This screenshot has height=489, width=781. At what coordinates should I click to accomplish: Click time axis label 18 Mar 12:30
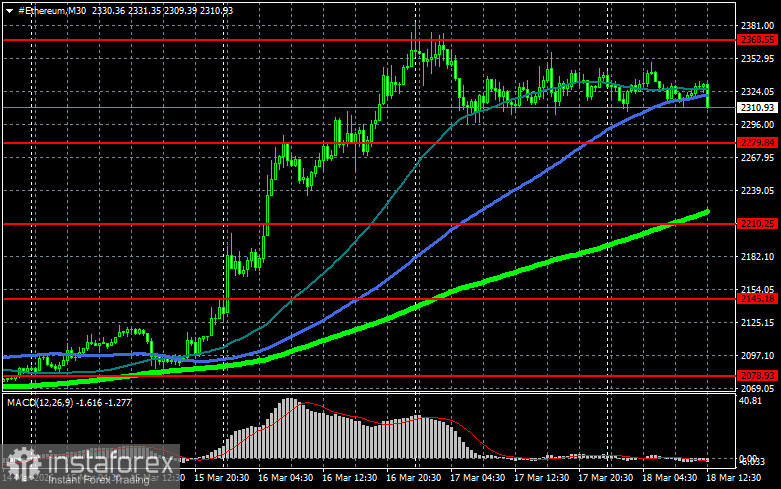(733, 478)
